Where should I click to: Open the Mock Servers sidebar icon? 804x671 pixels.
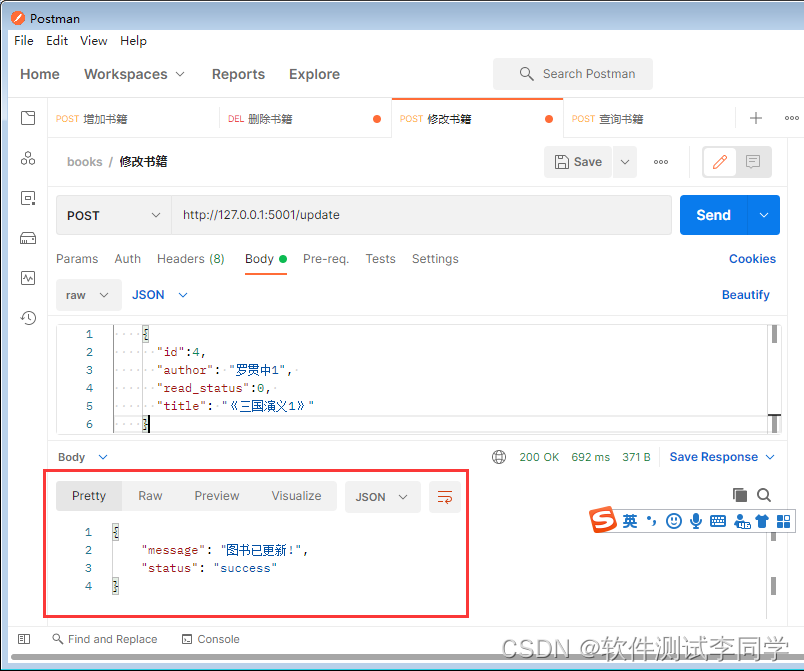coord(28,238)
